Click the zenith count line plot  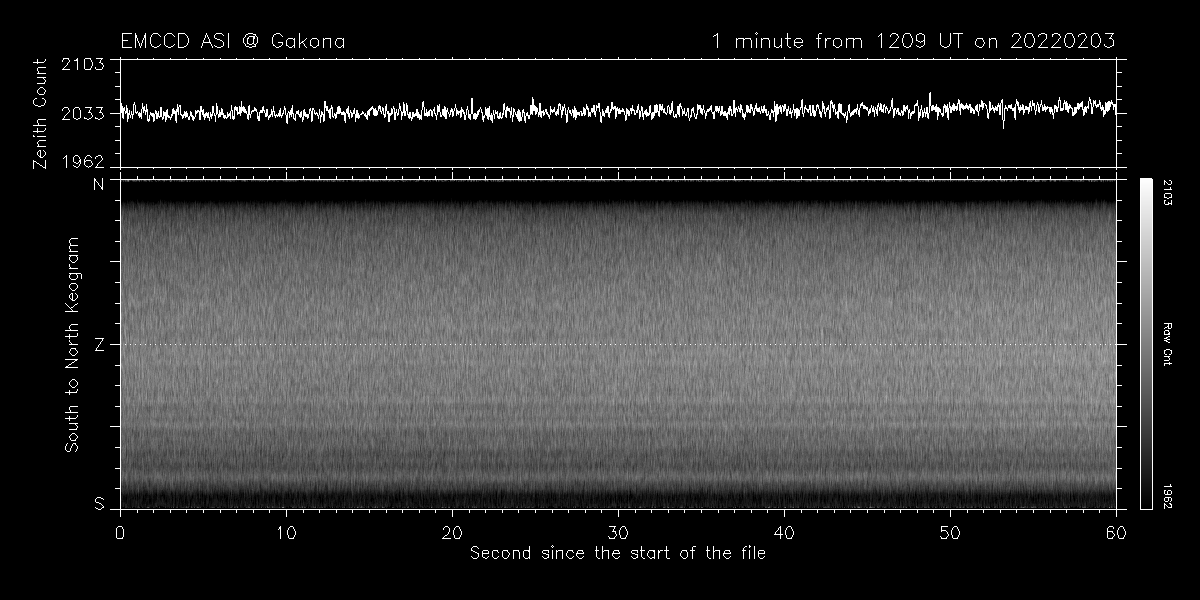click(x=618, y=113)
